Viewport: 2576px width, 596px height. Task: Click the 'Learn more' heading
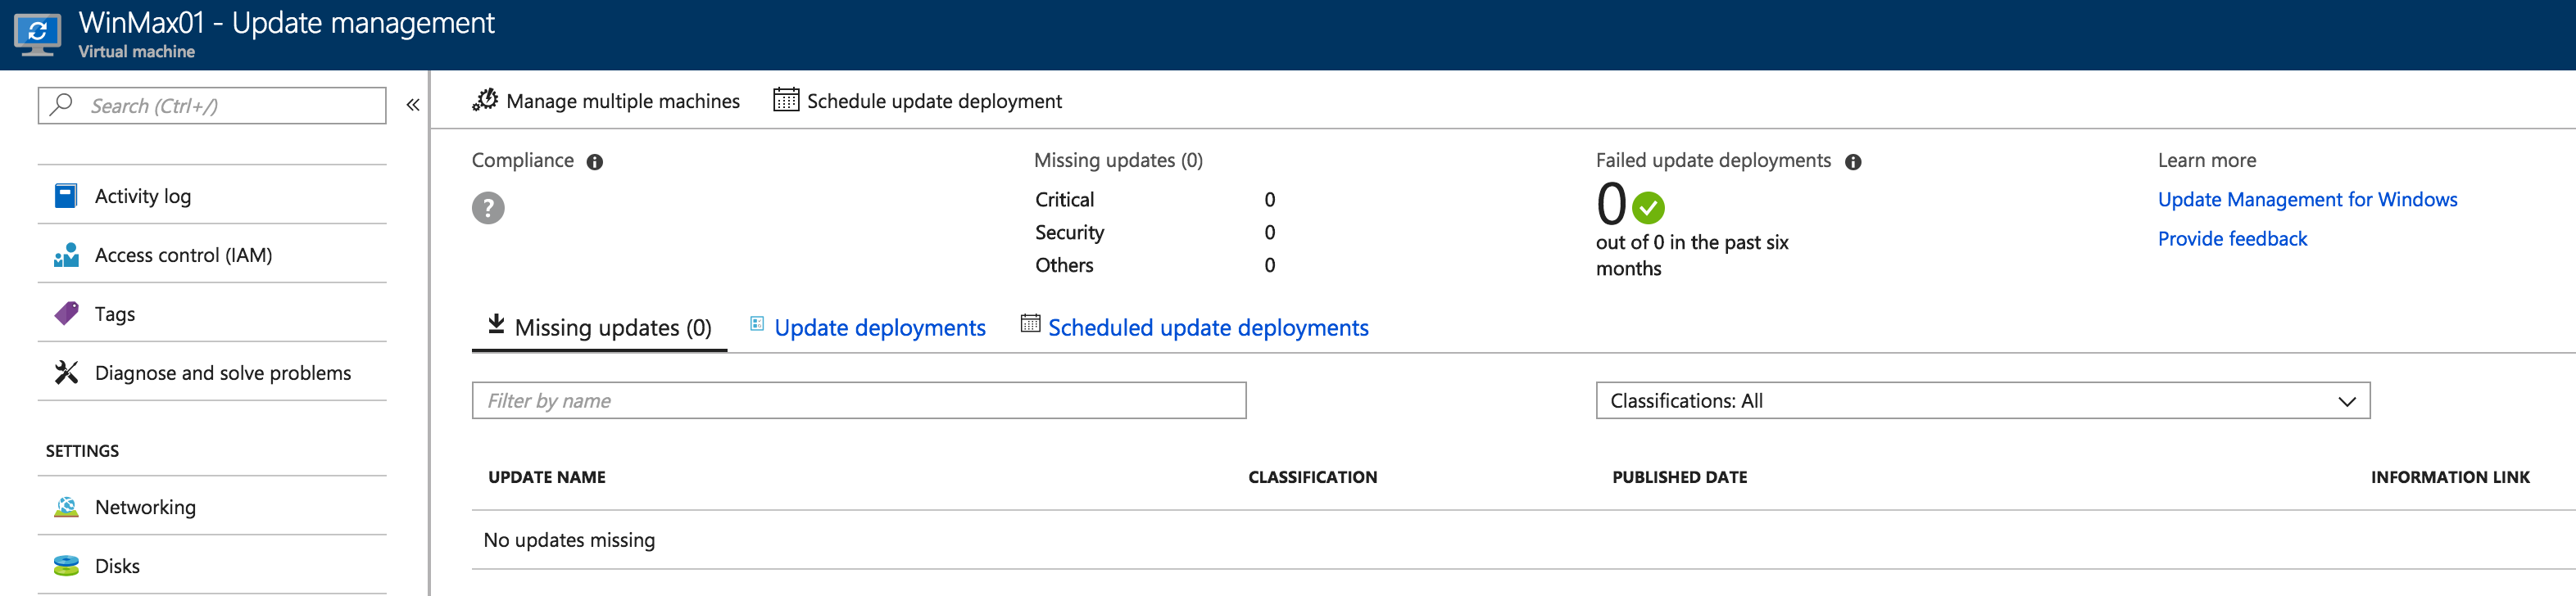(x=2206, y=160)
